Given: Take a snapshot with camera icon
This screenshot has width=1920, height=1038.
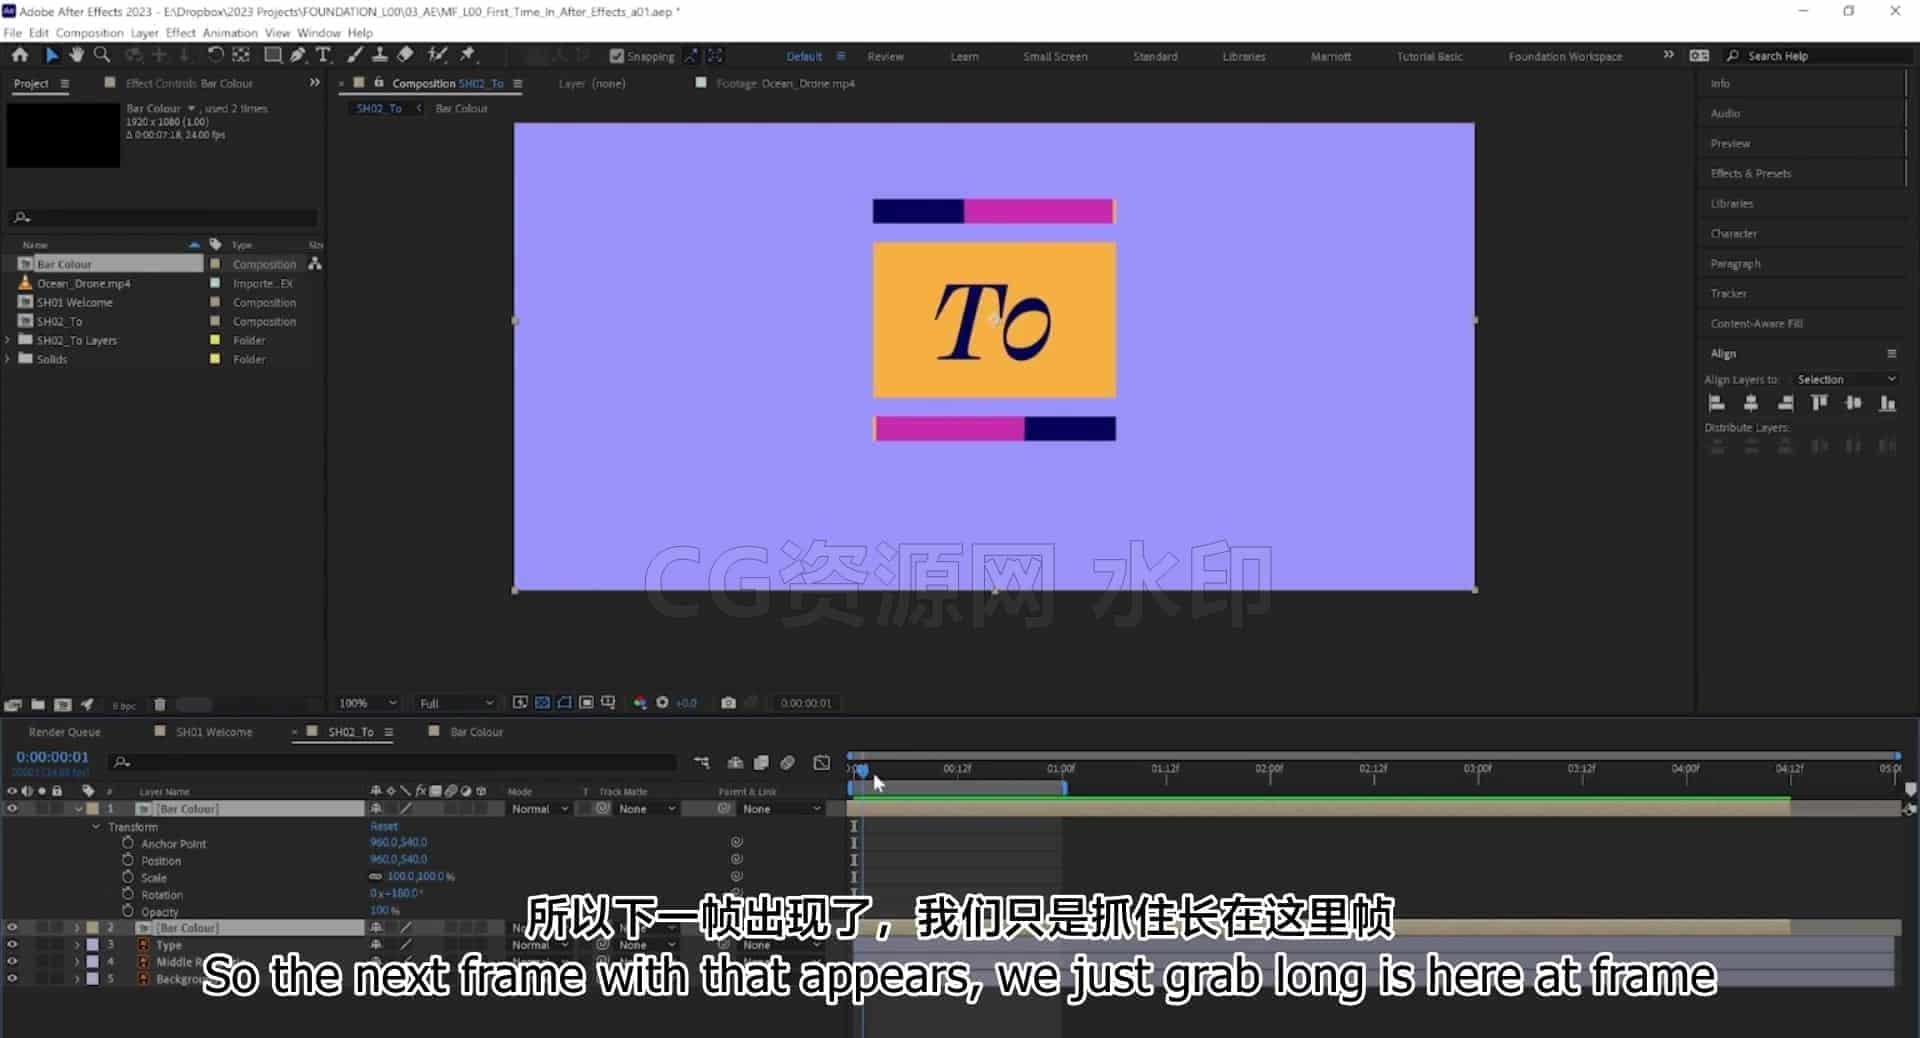Looking at the screenshot, I should point(728,703).
